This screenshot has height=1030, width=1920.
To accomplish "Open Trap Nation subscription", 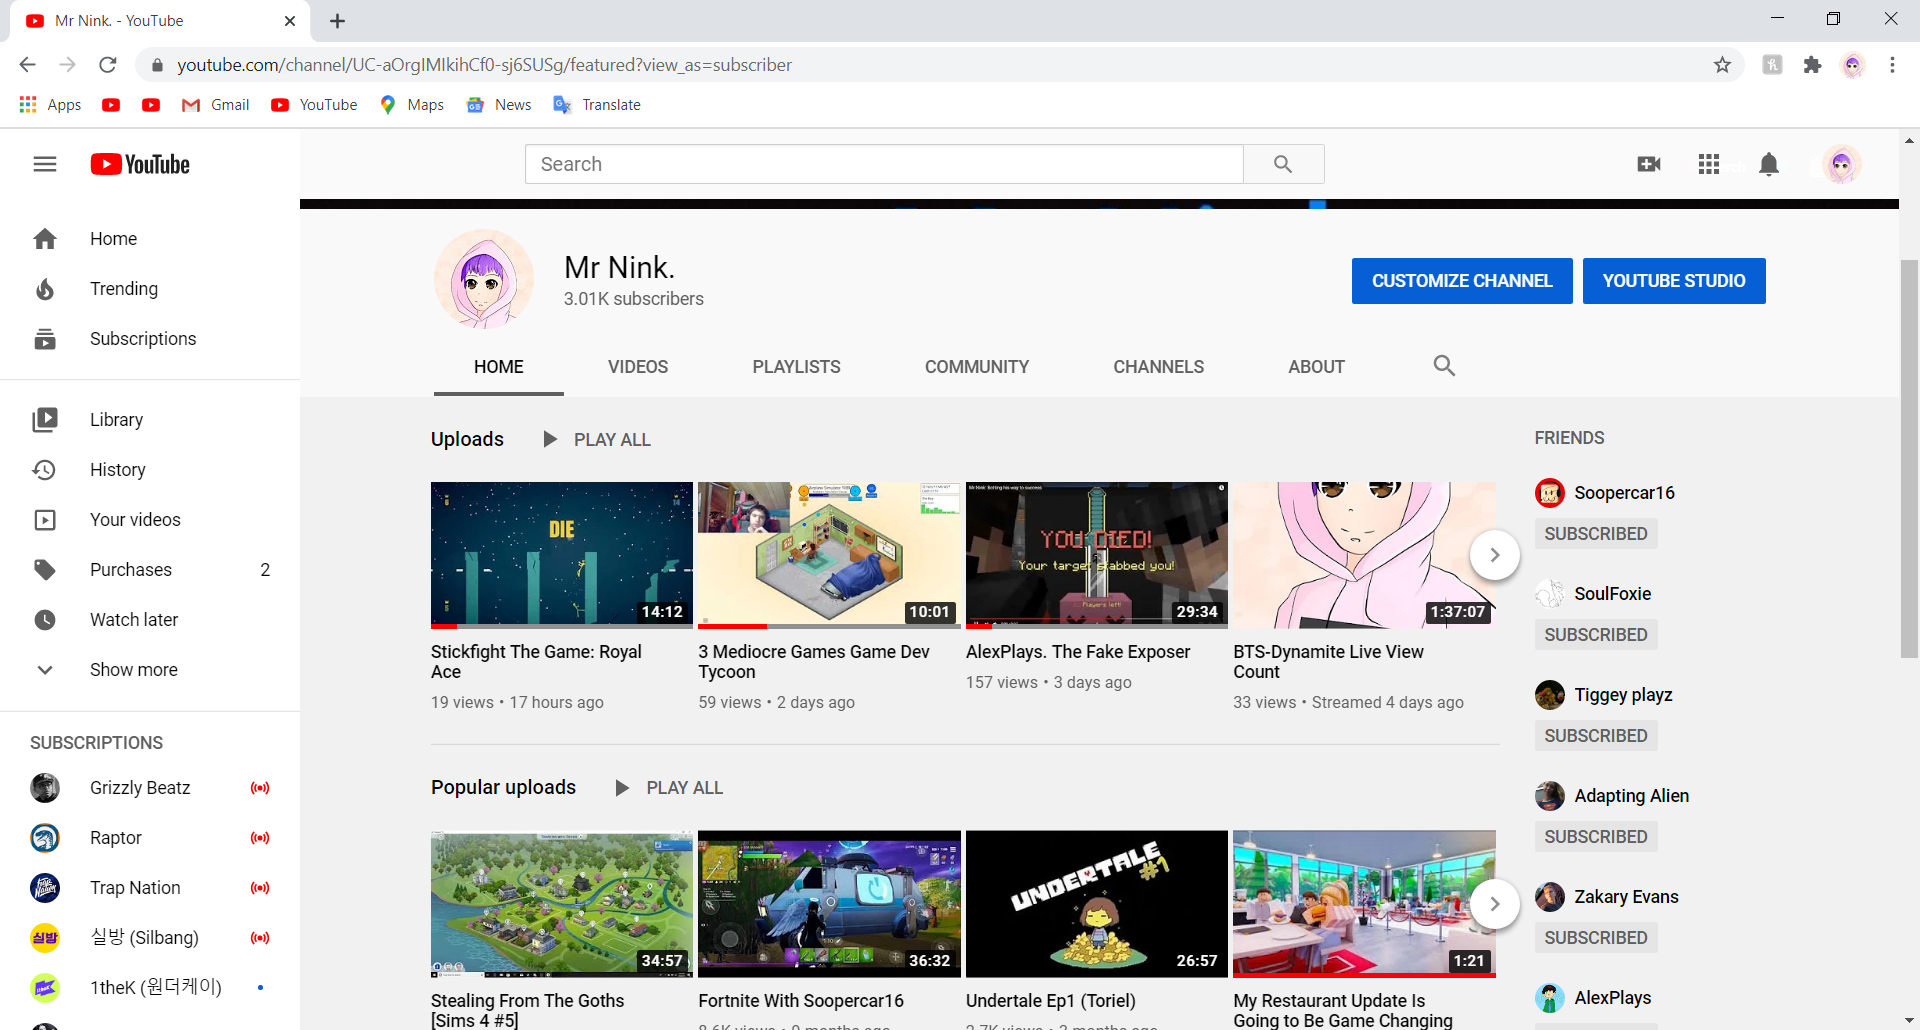I will pos(150,888).
